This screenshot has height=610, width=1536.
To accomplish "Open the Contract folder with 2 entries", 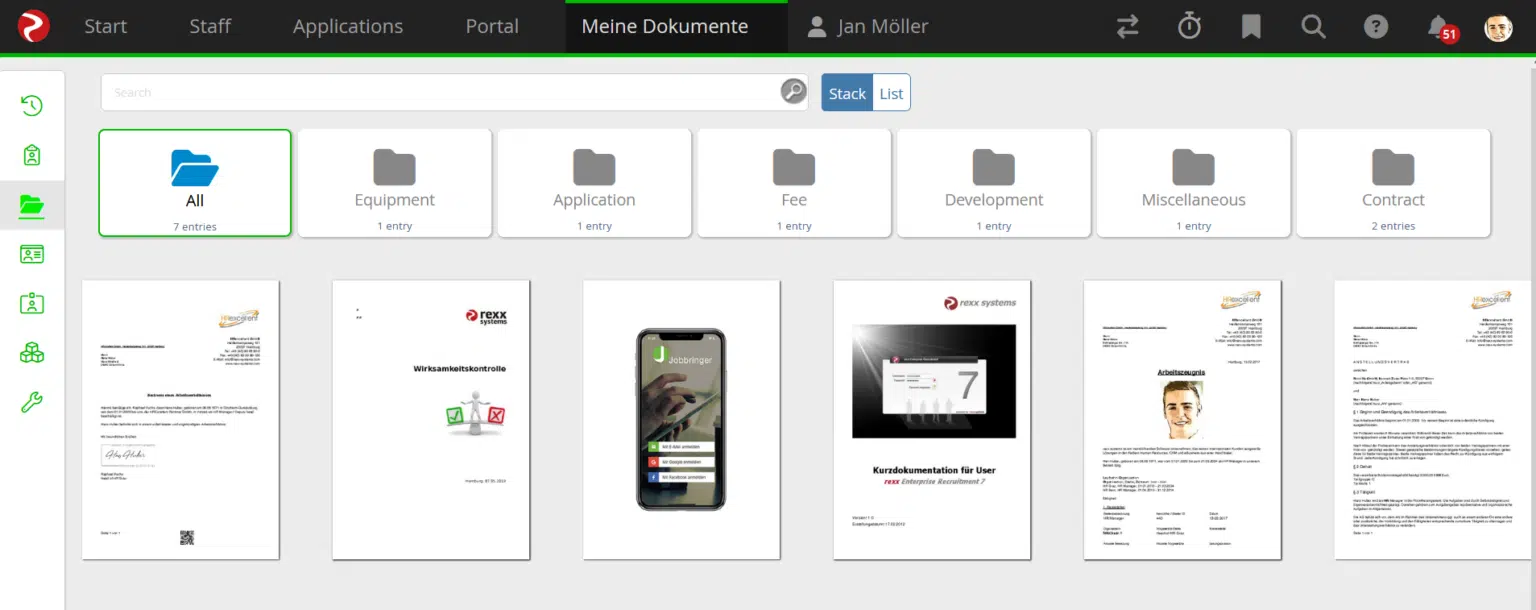I will click(1393, 182).
